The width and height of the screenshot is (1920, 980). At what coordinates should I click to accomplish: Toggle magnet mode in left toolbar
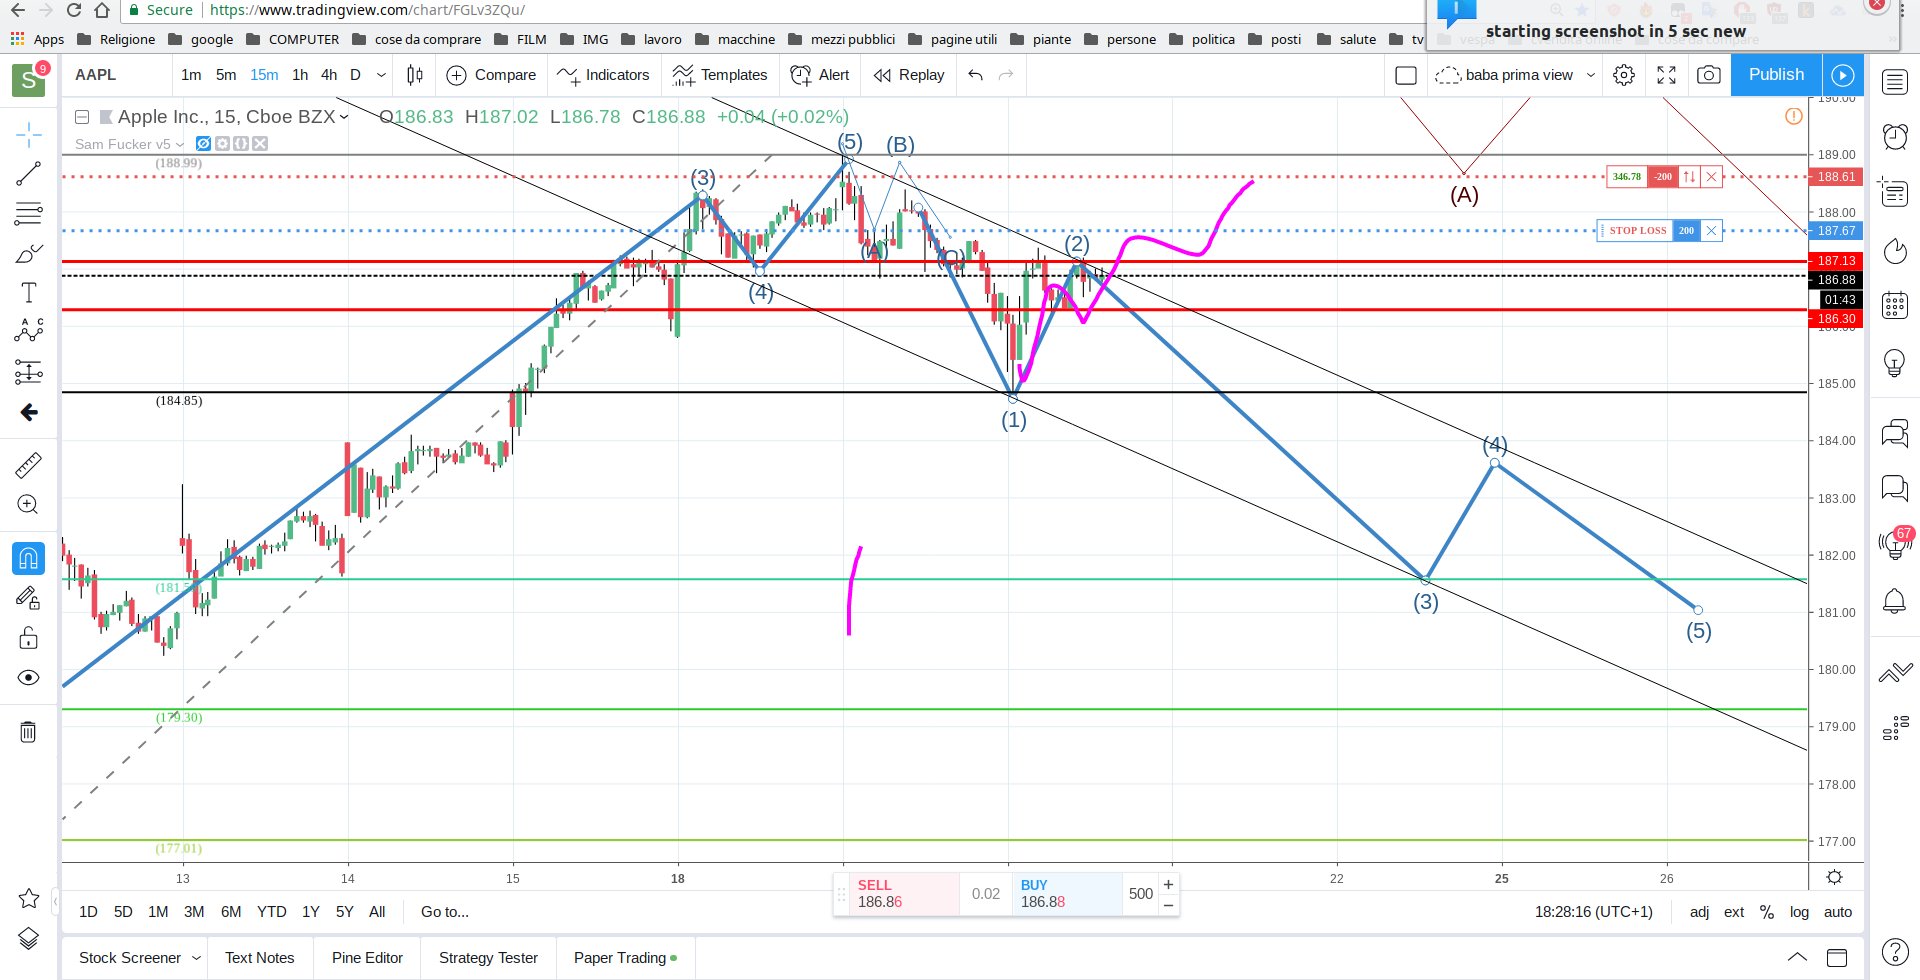pyautogui.click(x=29, y=558)
